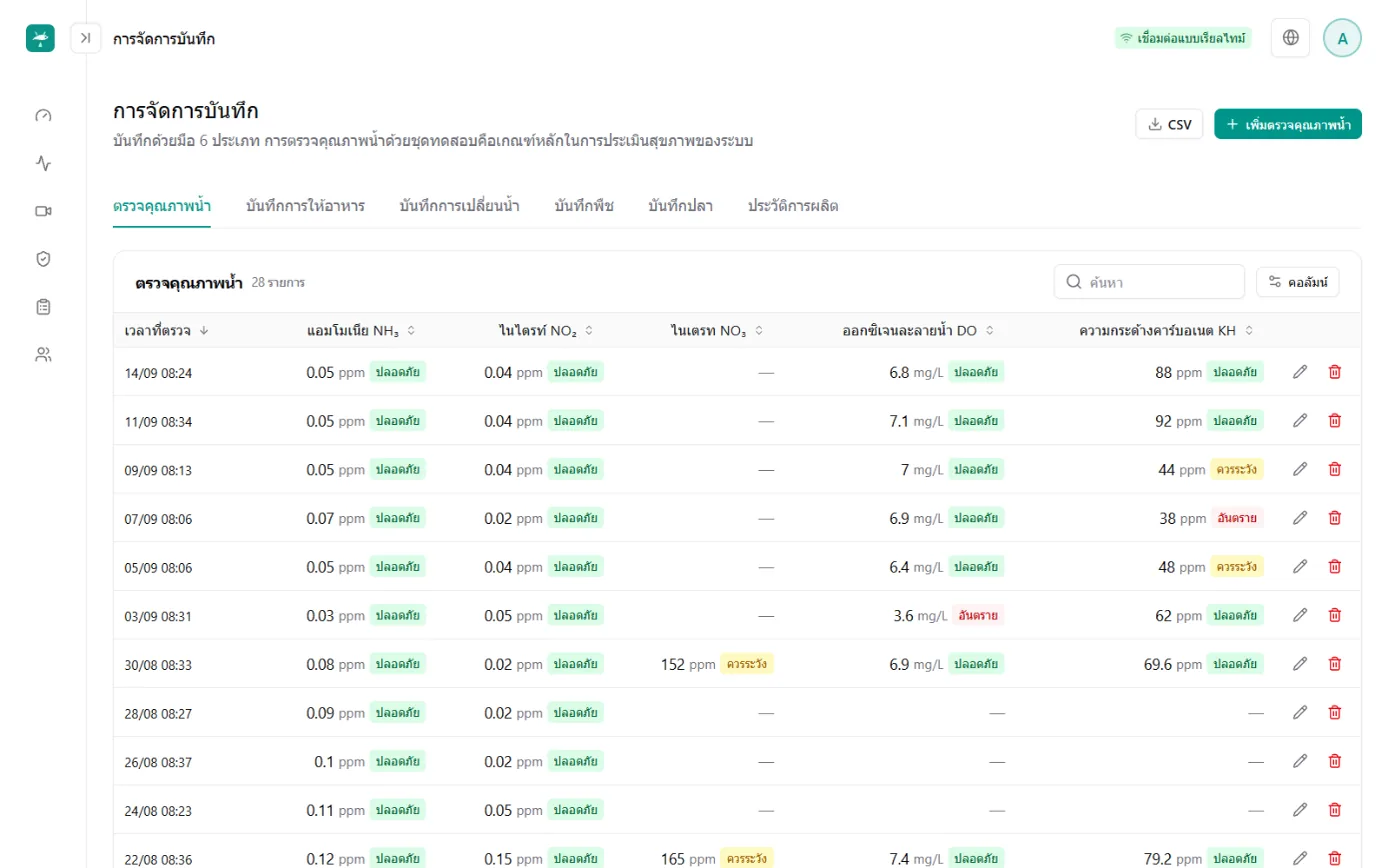Click เพิ่มตรวจคุณภาพน้ำ button

pos(1288,124)
